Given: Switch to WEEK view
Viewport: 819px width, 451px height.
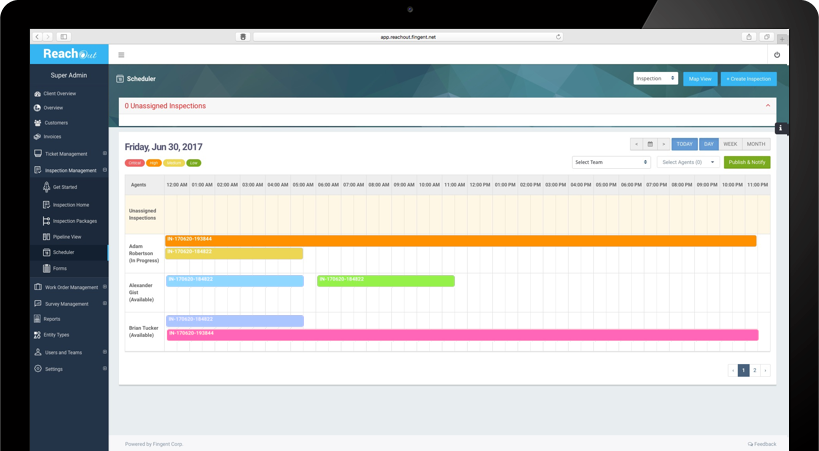Looking at the screenshot, I should pyautogui.click(x=730, y=144).
